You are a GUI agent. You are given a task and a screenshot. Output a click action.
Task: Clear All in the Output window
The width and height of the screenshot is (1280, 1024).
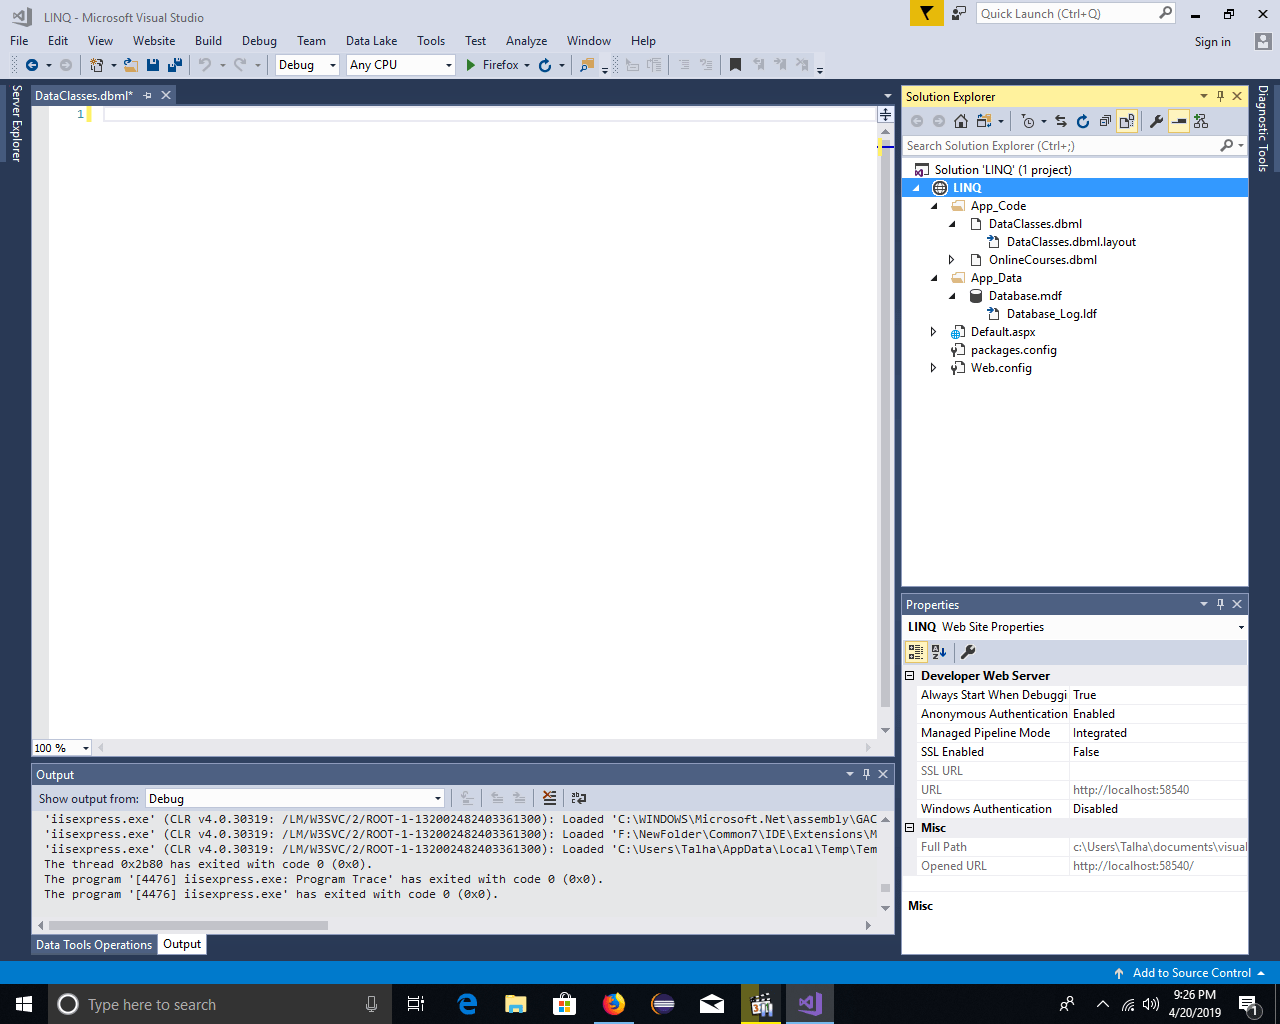pos(549,798)
